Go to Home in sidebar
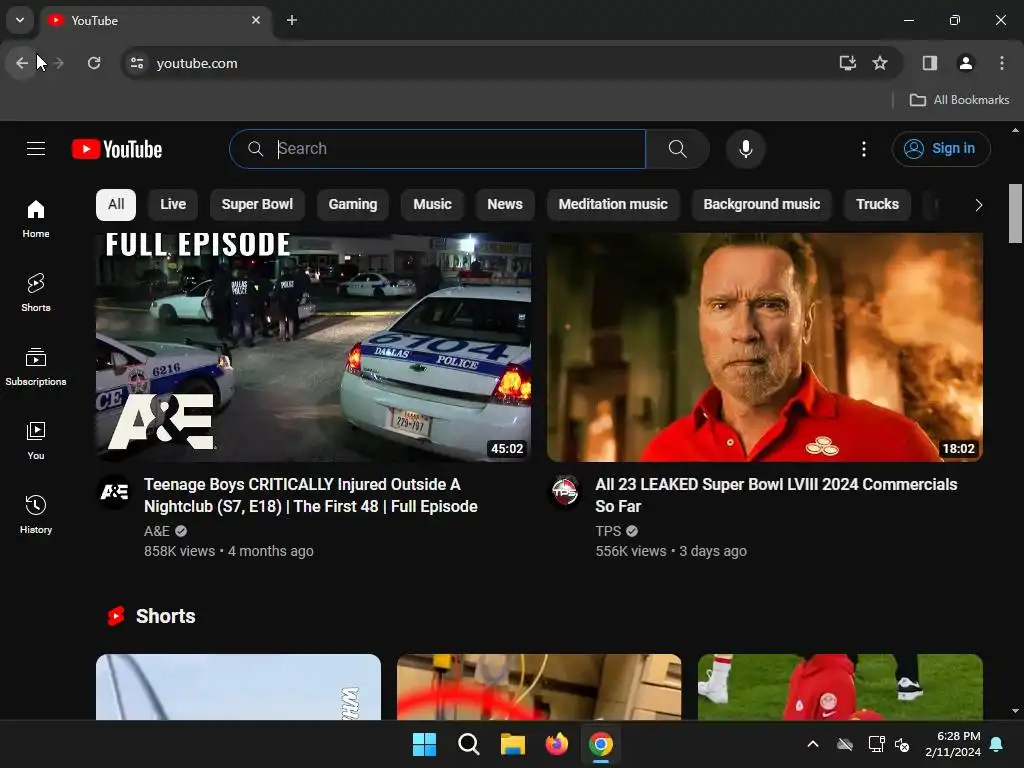The image size is (1024, 768). coord(36,219)
